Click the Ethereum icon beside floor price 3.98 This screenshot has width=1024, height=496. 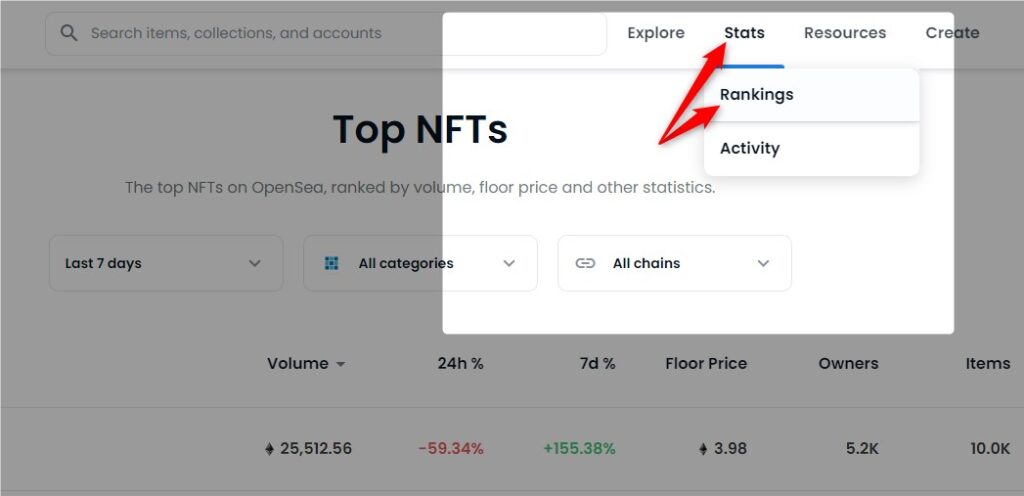pos(703,449)
